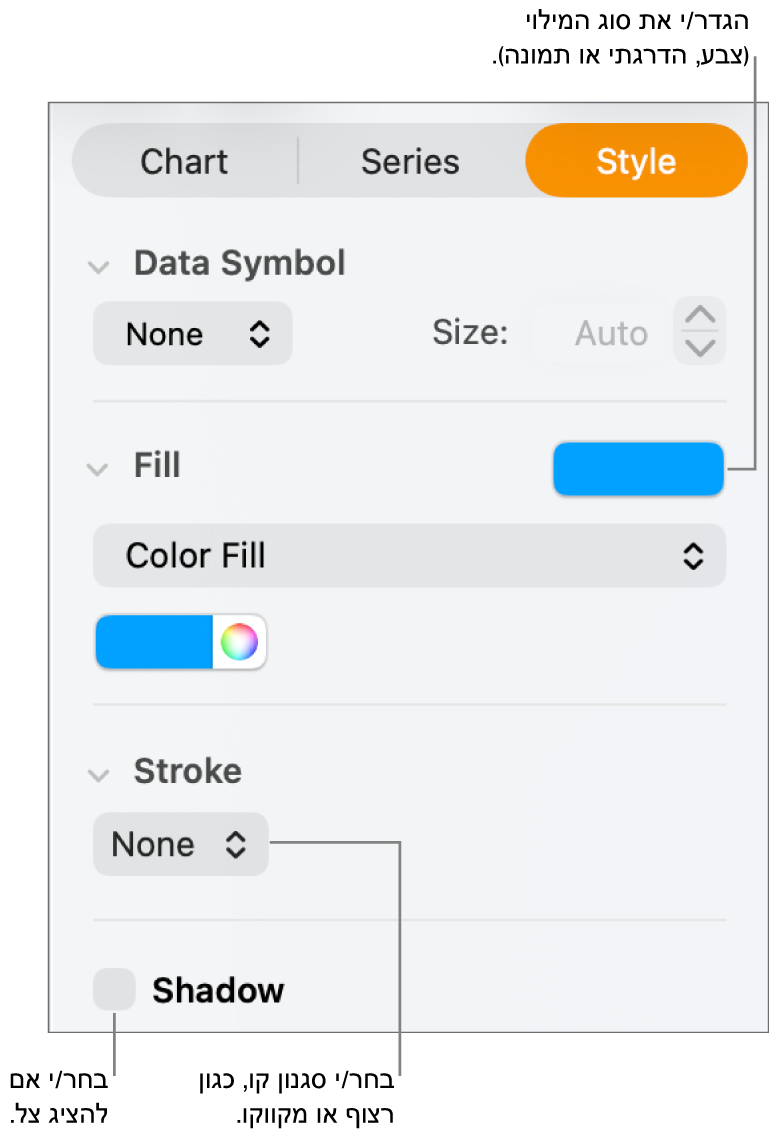Click the Stroke section heading
This screenshot has height=1136, width=769.
pyautogui.click(x=188, y=771)
